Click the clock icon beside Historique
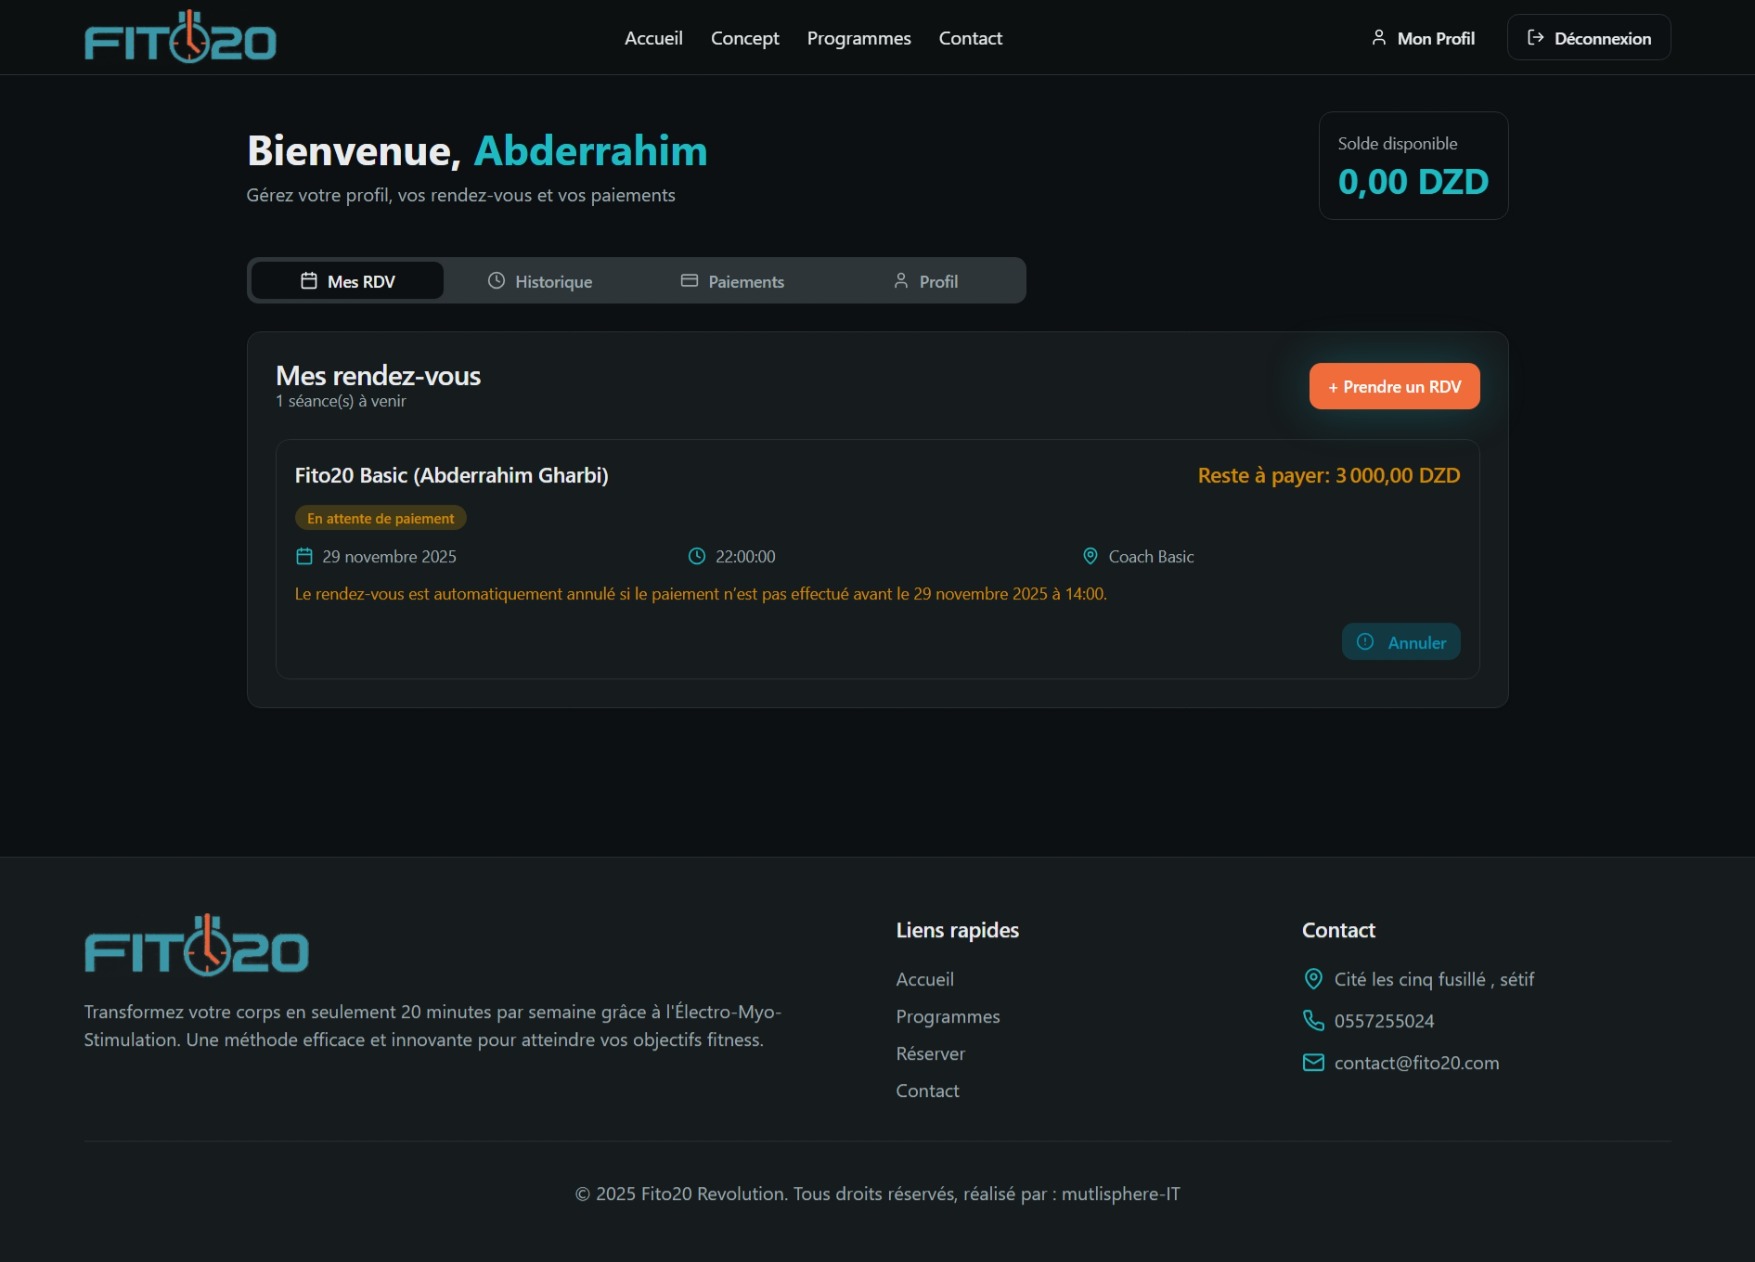 coord(496,281)
